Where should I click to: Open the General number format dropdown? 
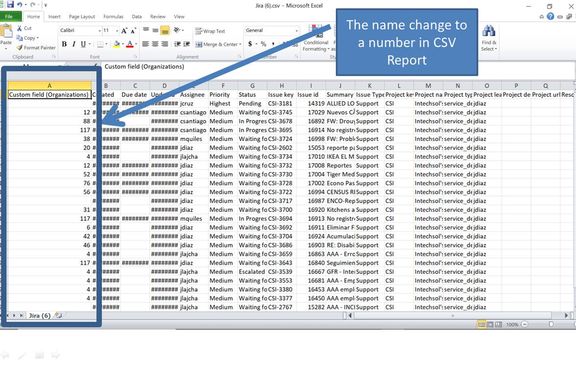click(x=297, y=30)
